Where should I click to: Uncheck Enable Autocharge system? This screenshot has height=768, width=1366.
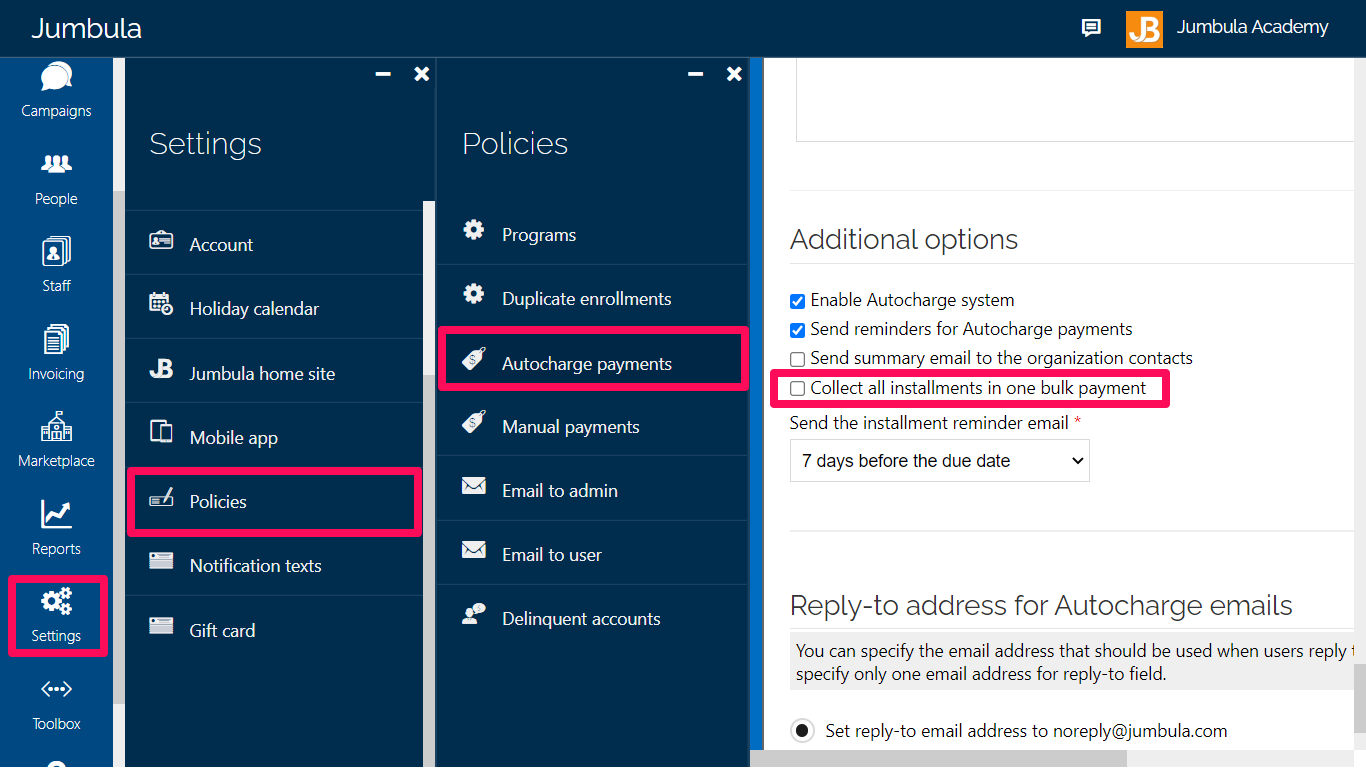coord(798,301)
